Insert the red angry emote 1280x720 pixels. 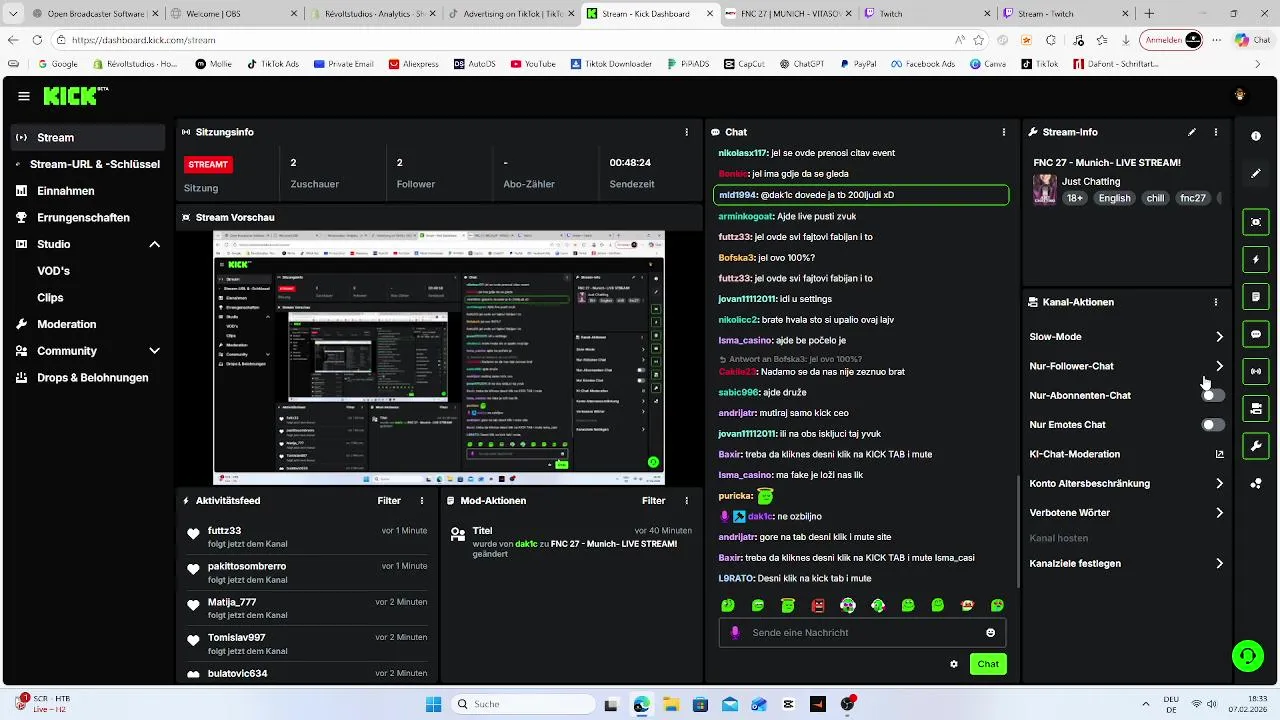(x=818, y=606)
